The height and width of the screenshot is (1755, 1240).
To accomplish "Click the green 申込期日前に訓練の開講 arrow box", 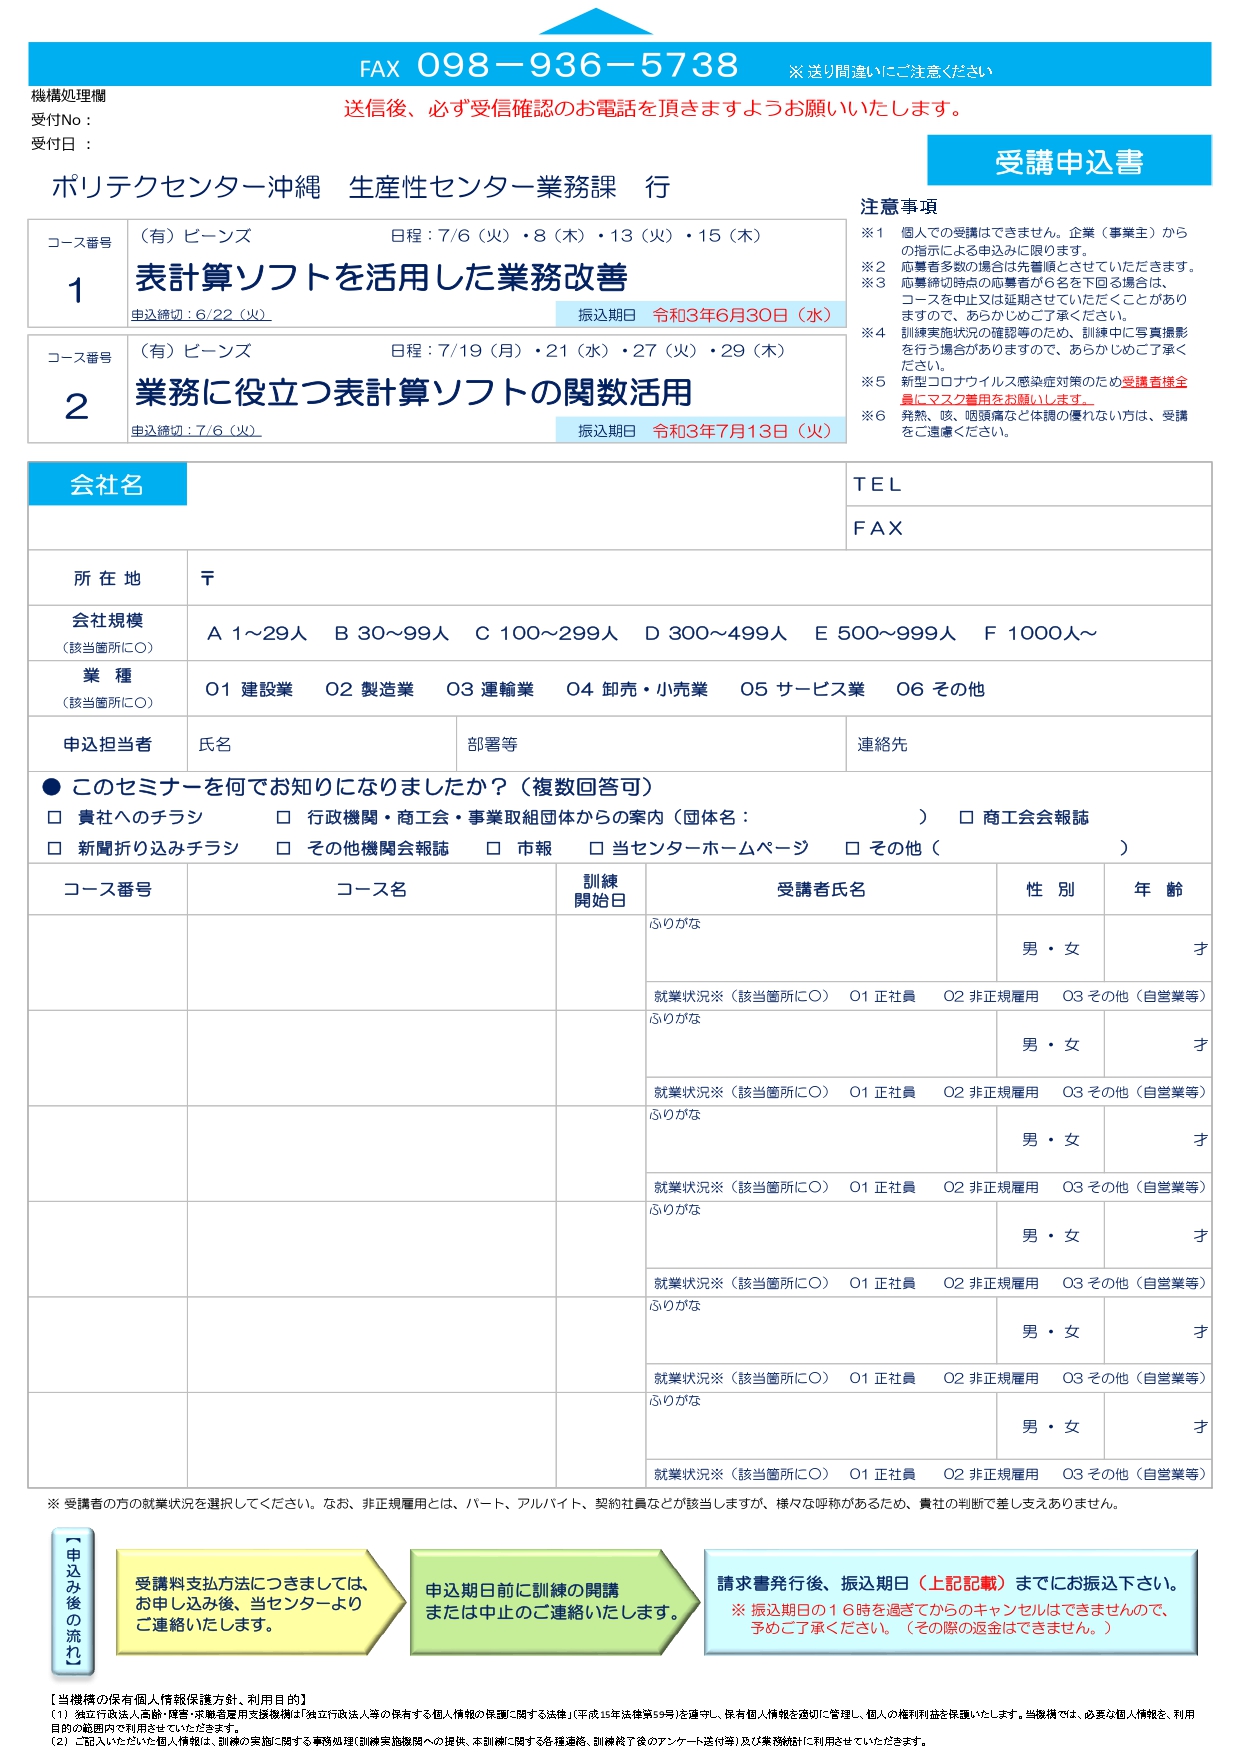I will click(x=555, y=1603).
